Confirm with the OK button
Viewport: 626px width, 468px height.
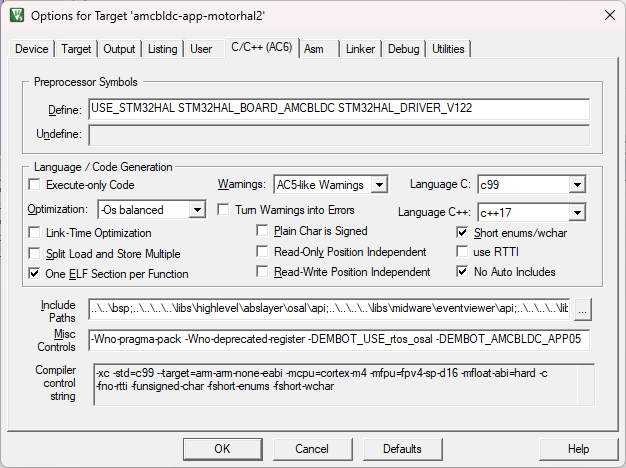click(223, 449)
